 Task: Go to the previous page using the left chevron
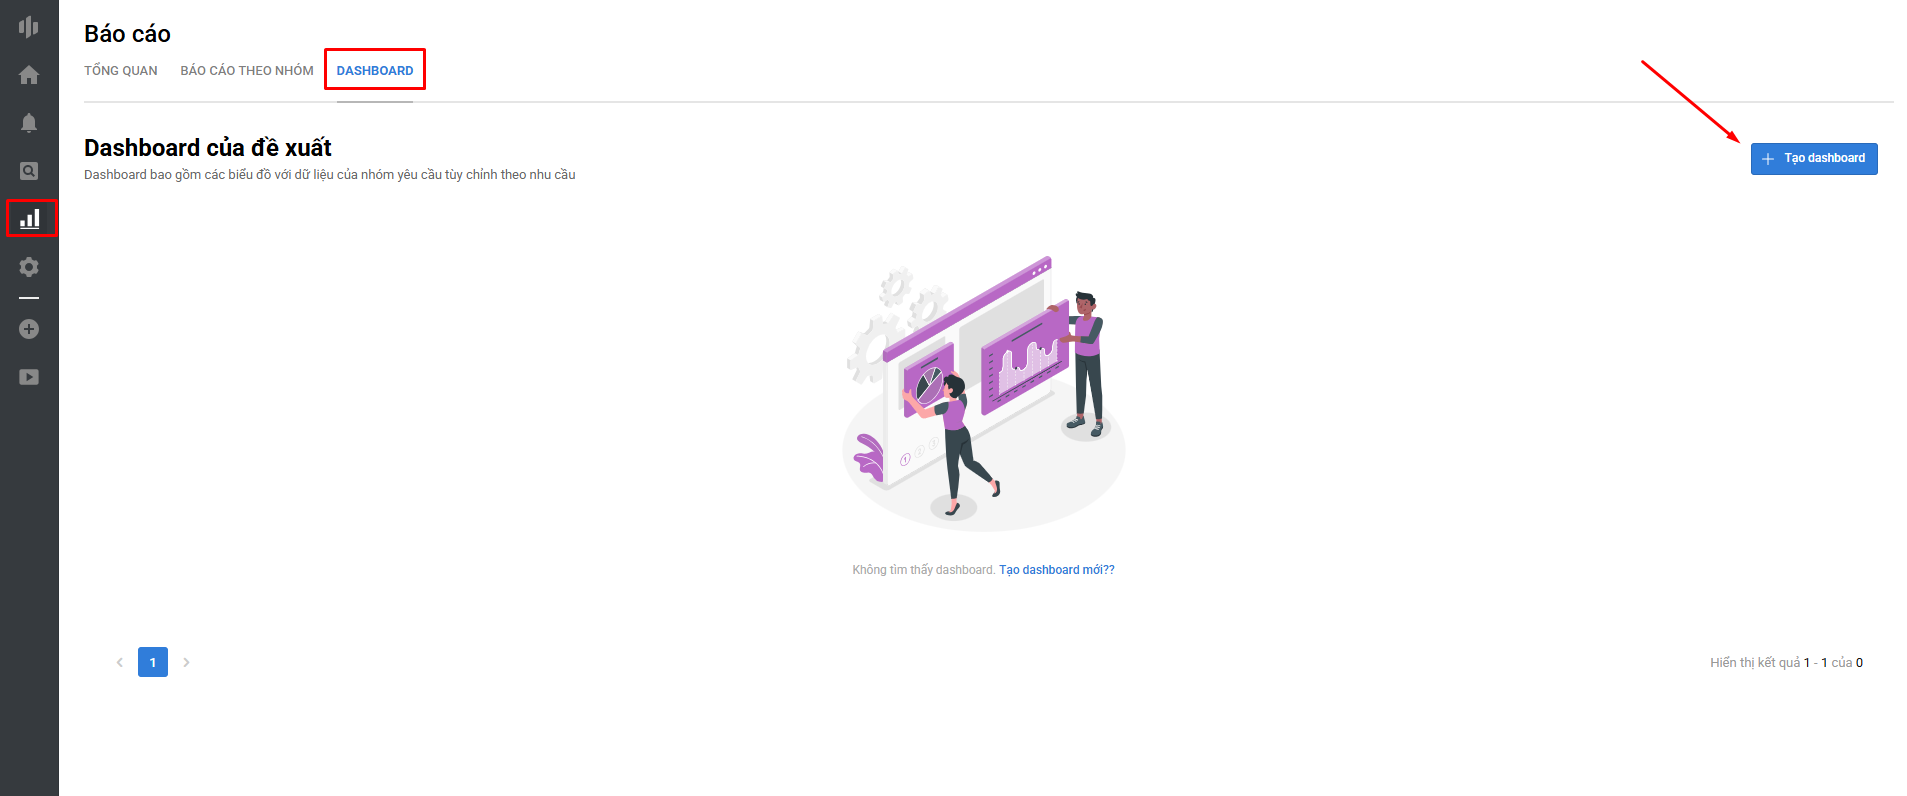[x=120, y=662]
